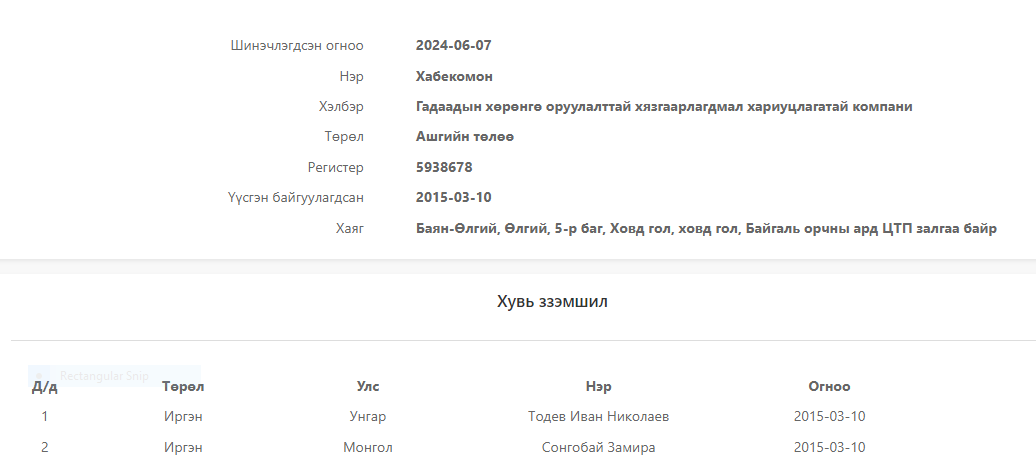Image resolution: width=1036 pixels, height=465 pixels.
Task: Click row number 2 in shareholders table
Action: (44, 447)
